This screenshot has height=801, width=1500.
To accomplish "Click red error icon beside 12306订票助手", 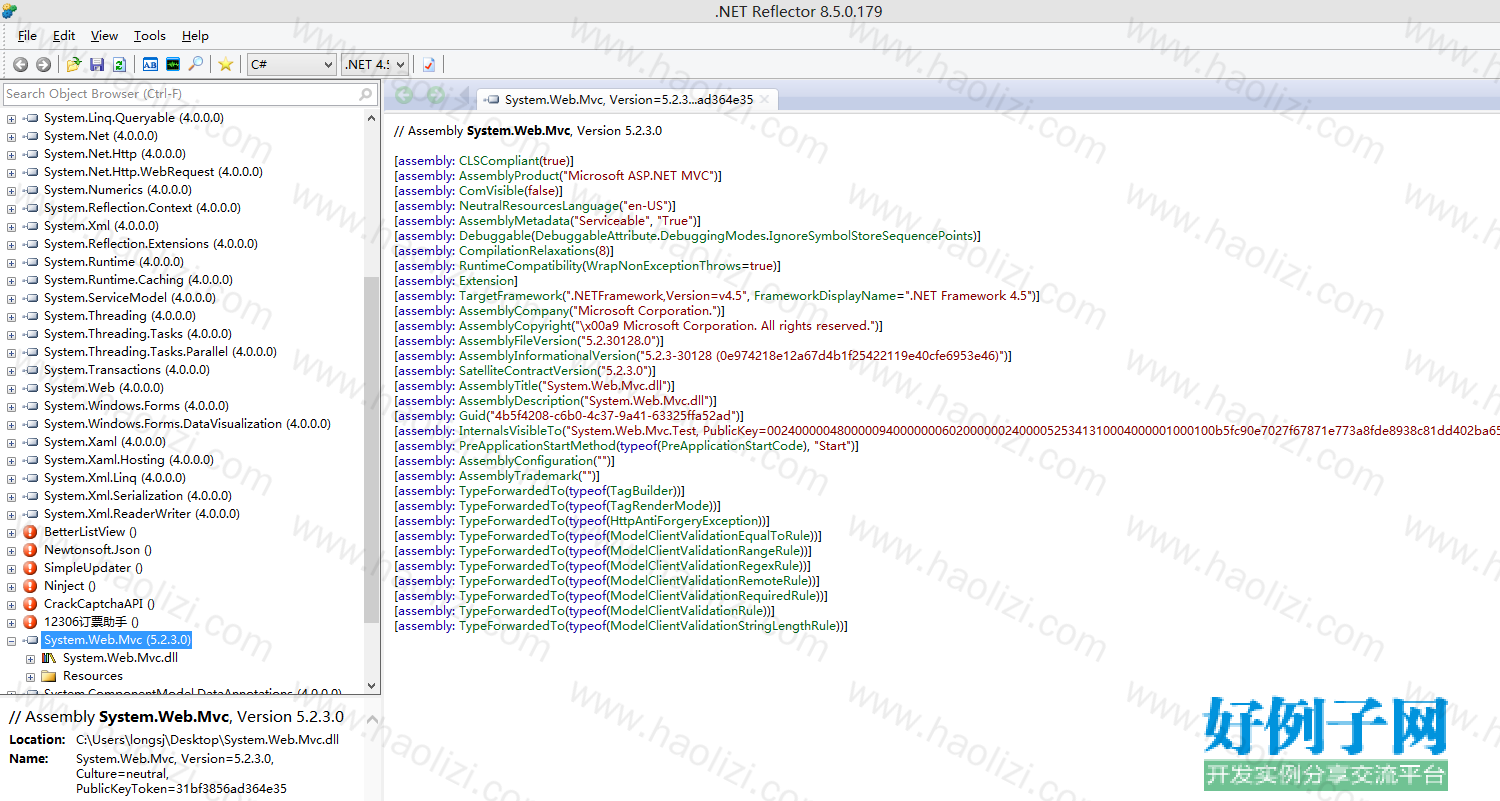I will click(30, 622).
